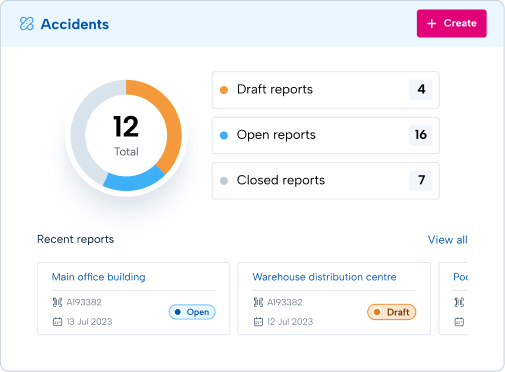Click calendar icon beside 12 Jul 2023

point(258,322)
